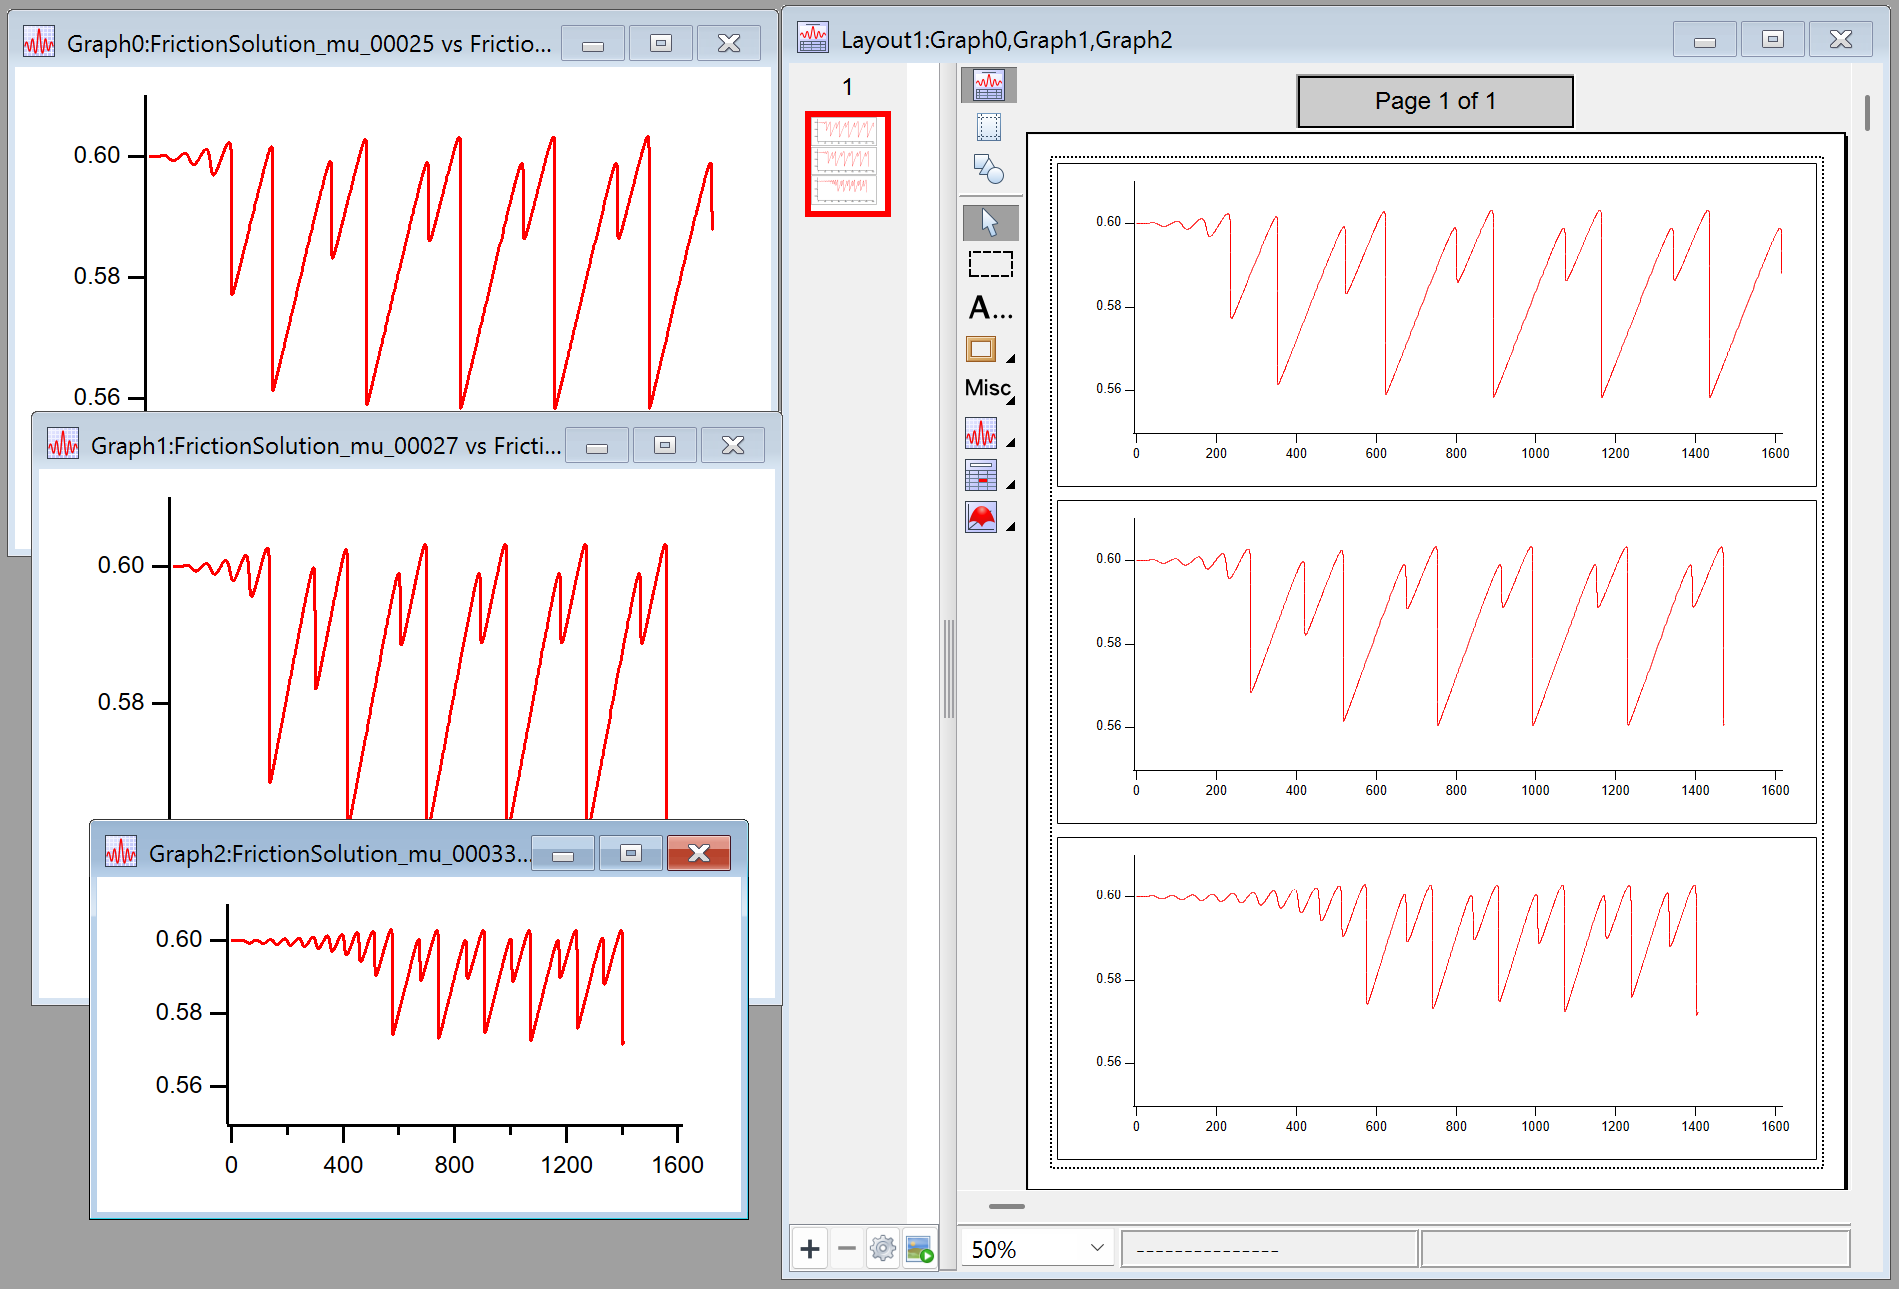Screen dimensions: 1899x1289
Task: Select the arrow operate tool
Action: 988,222
